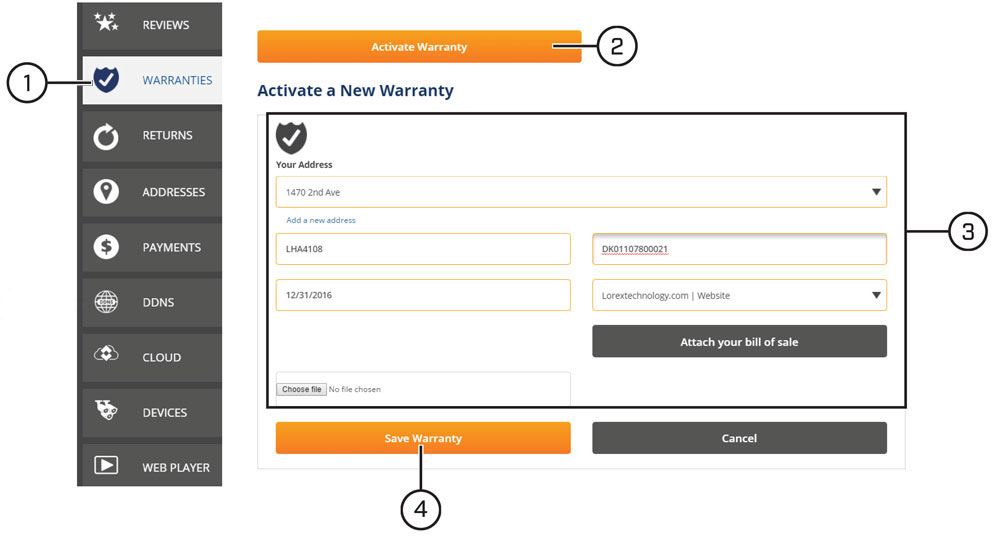Open the Lorextechnology.com purchase location dropdown
The height and width of the screenshot is (545, 1000).
(x=739, y=295)
